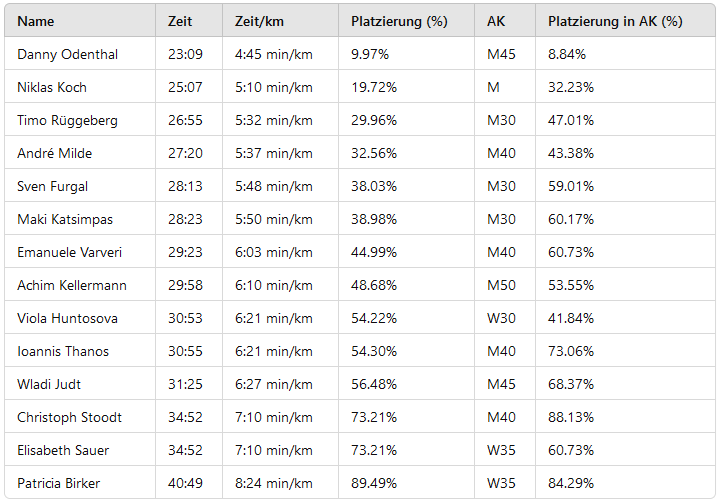This screenshot has height=502, width=719.
Task: Click Achim Kellermann's age group M50
Action: point(501,285)
